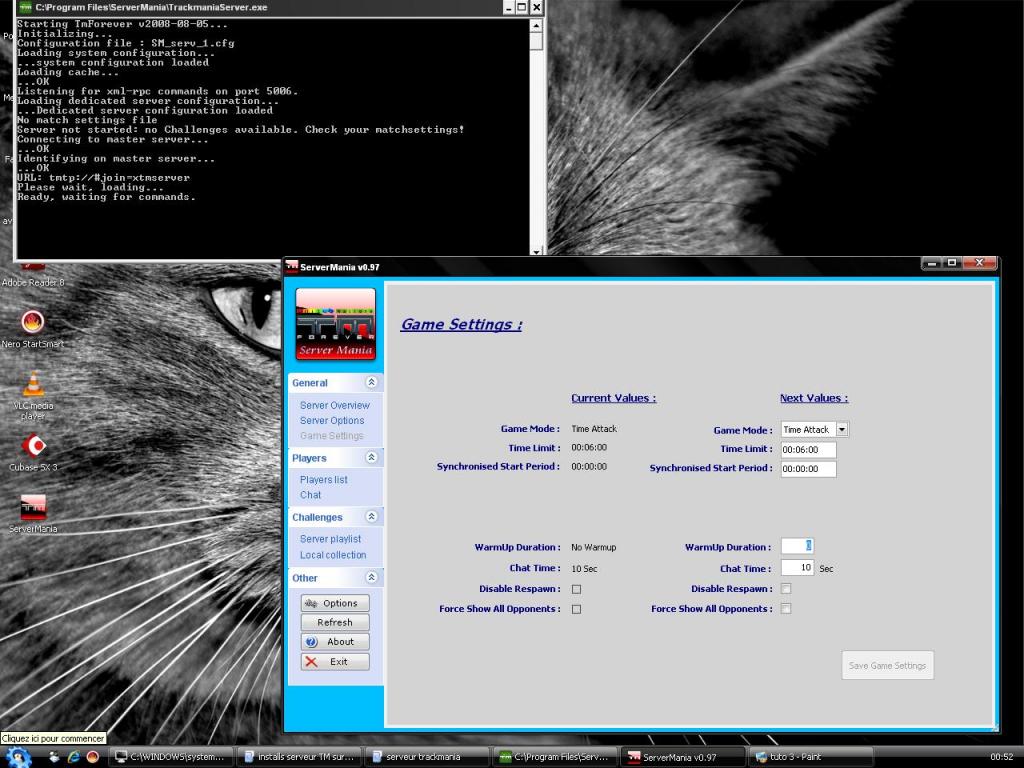Enable Force Show All Opponents under Next Values
Viewport: 1024px width, 768px height.
tap(786, 609)
